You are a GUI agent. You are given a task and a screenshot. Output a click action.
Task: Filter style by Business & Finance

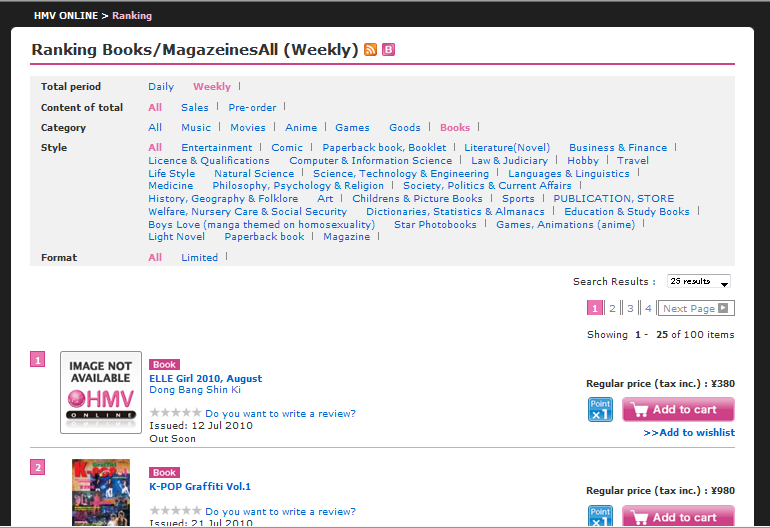[618, 148]
